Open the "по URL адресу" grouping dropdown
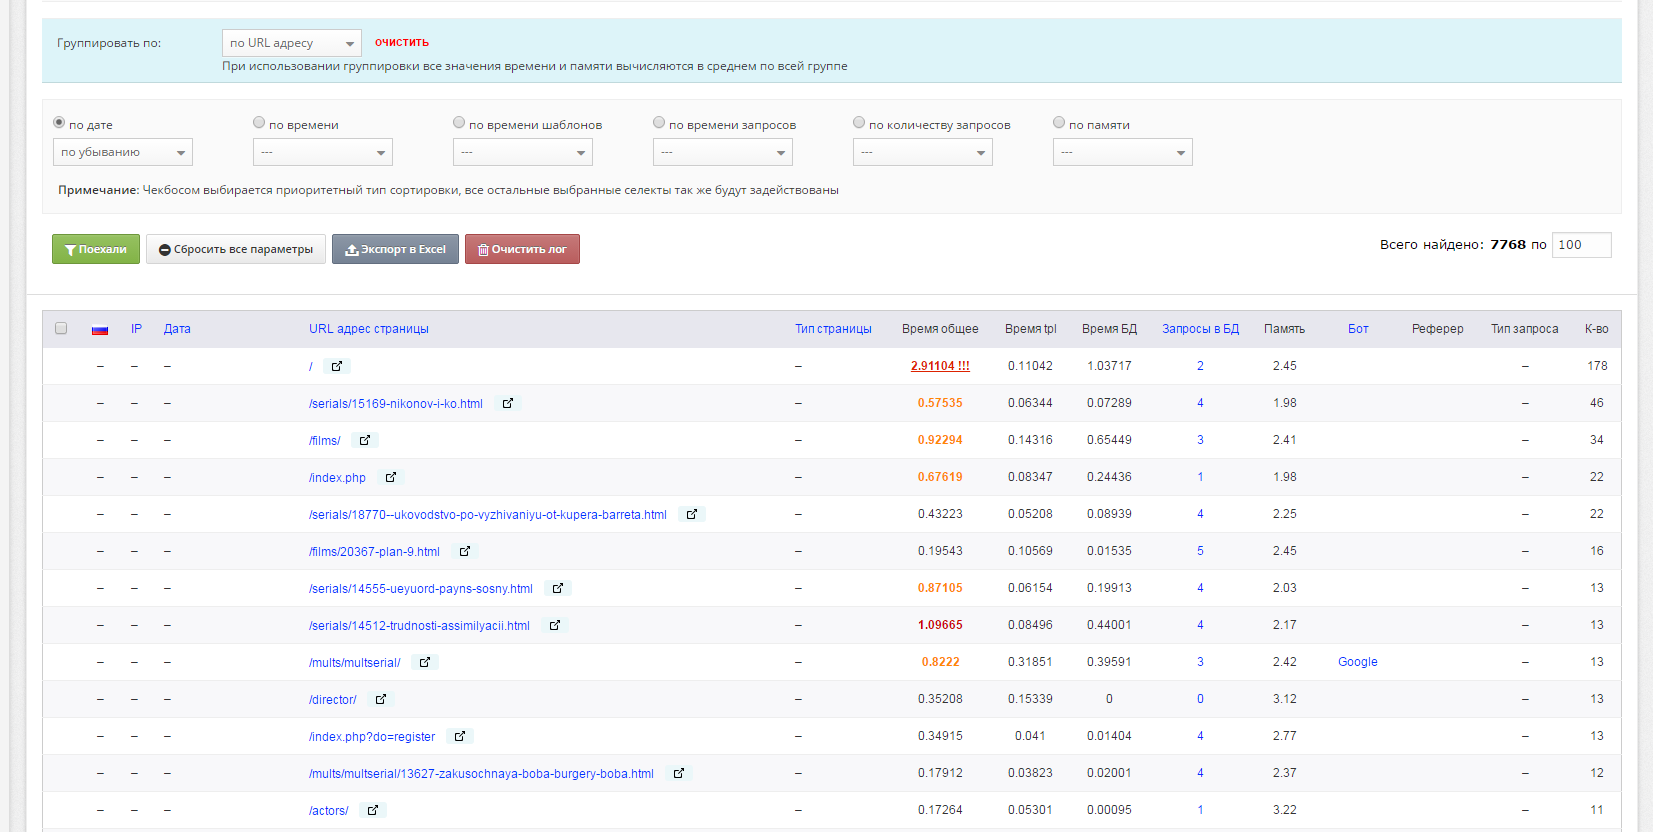This screenshot has height=832, width=1653. (x=292, y=43)
